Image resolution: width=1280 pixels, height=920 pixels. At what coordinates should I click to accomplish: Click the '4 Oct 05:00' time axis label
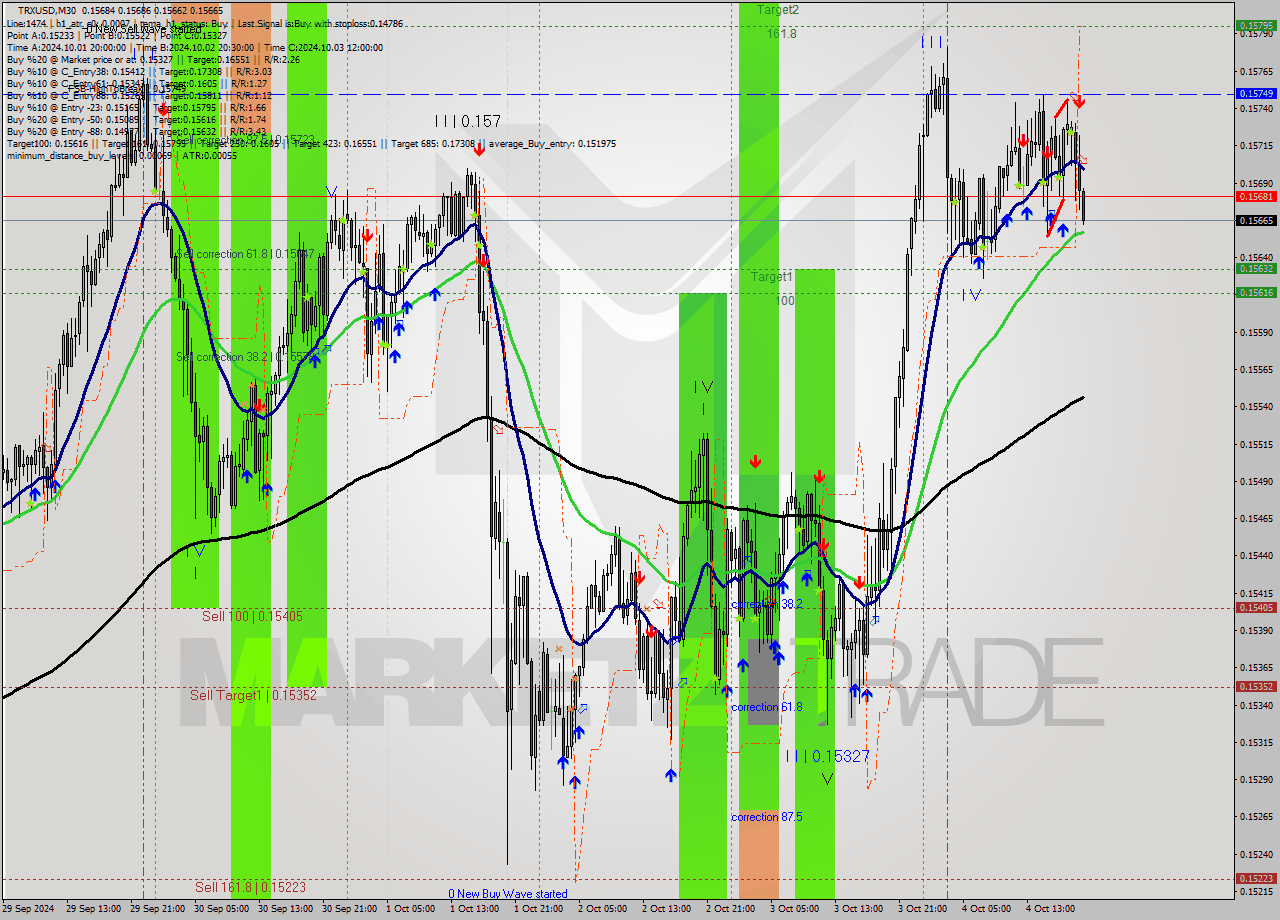pos(987,909)
